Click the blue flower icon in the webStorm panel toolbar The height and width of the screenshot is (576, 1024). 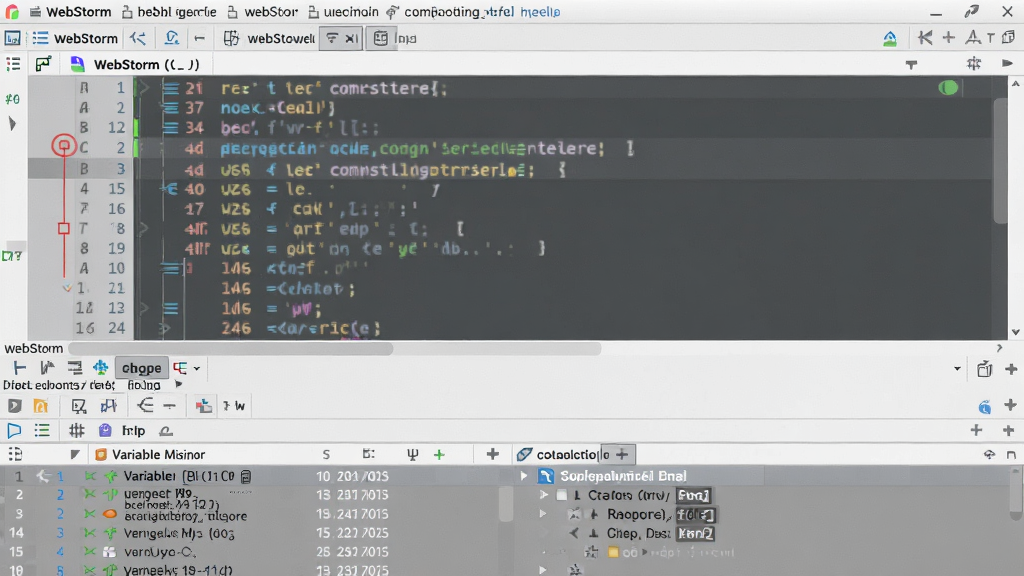(x=101, y=368)
